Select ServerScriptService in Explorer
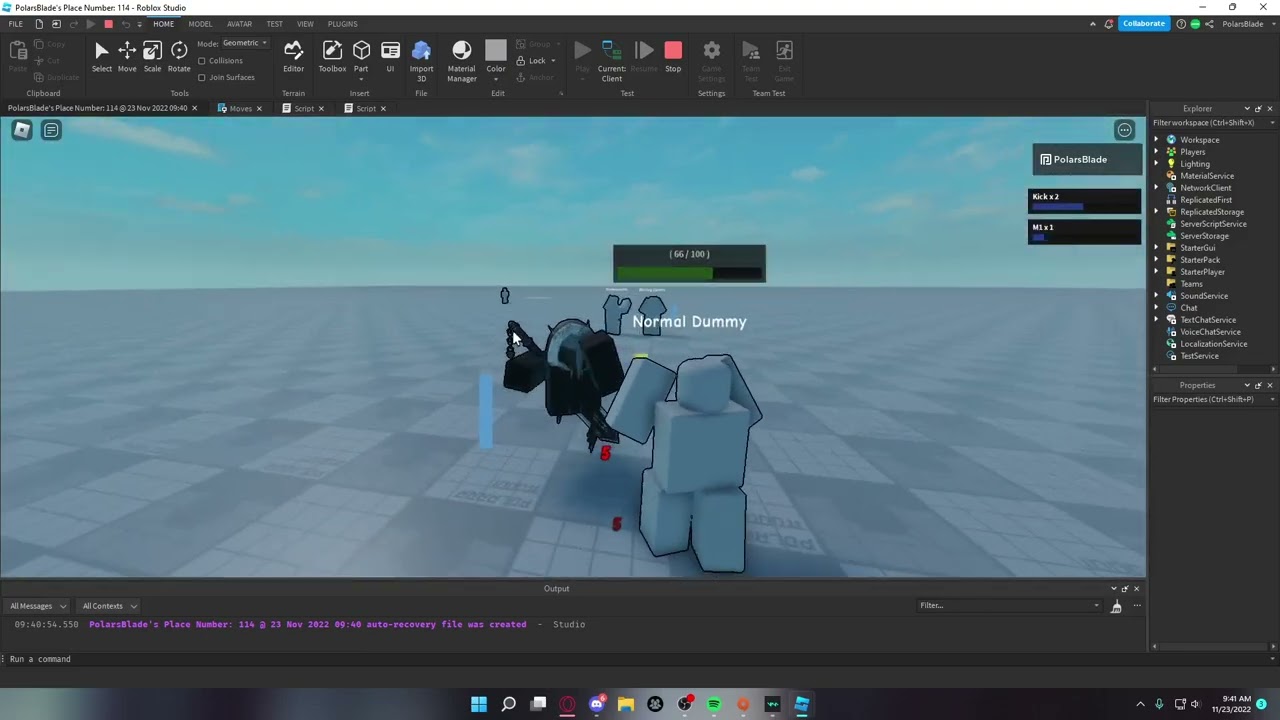 (1213, 224)
